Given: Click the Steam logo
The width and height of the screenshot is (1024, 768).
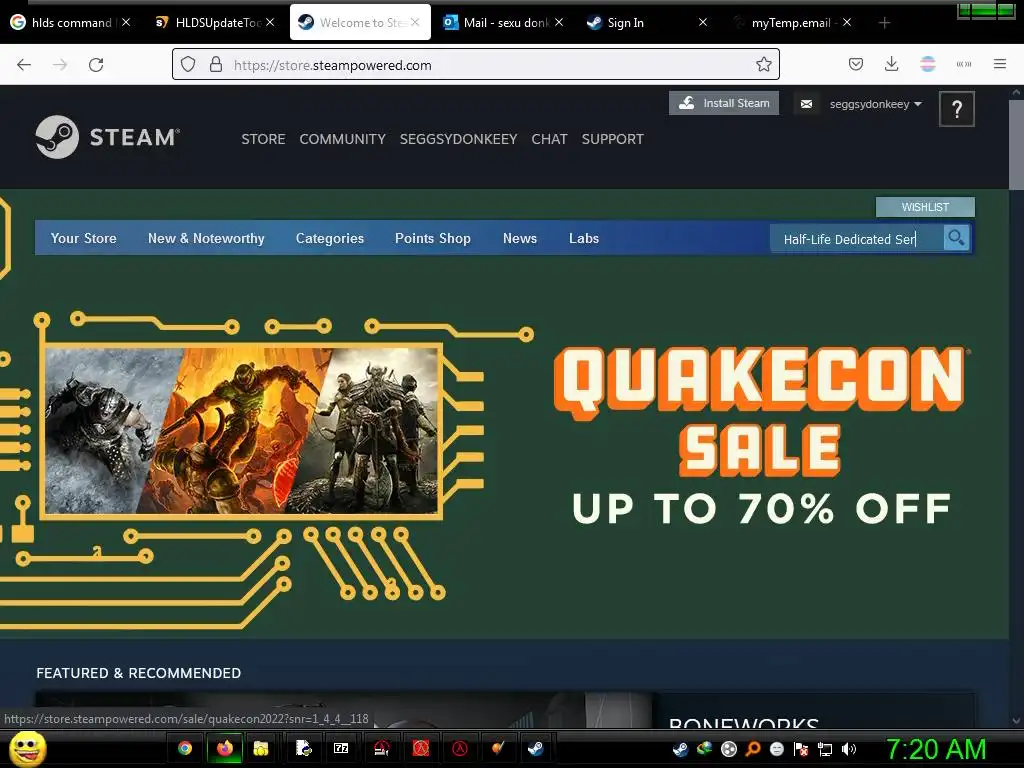Looking at the screenshot, I should (x=108, y=137).
